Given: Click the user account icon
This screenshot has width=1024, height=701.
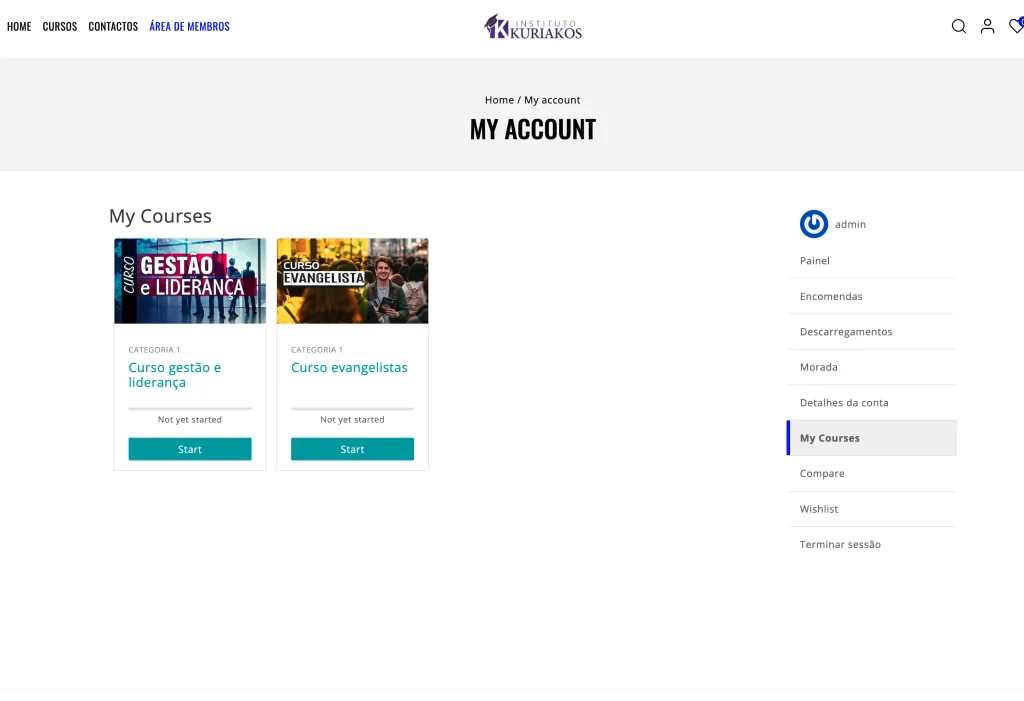Looking at the screenshot, I should 987,26.
